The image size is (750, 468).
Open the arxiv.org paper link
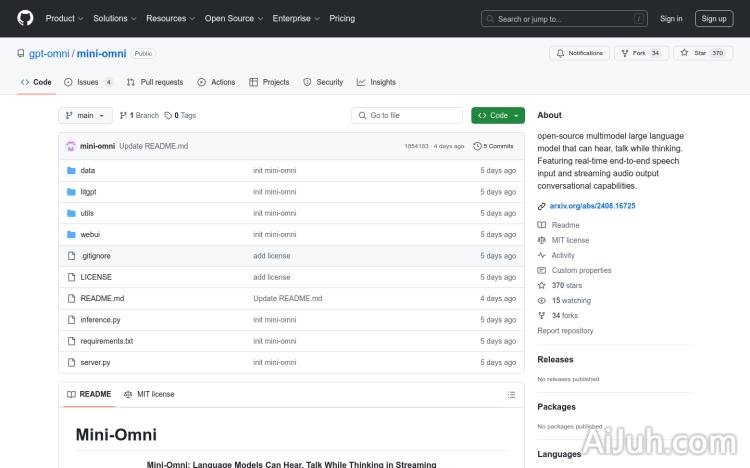[592, 206]
